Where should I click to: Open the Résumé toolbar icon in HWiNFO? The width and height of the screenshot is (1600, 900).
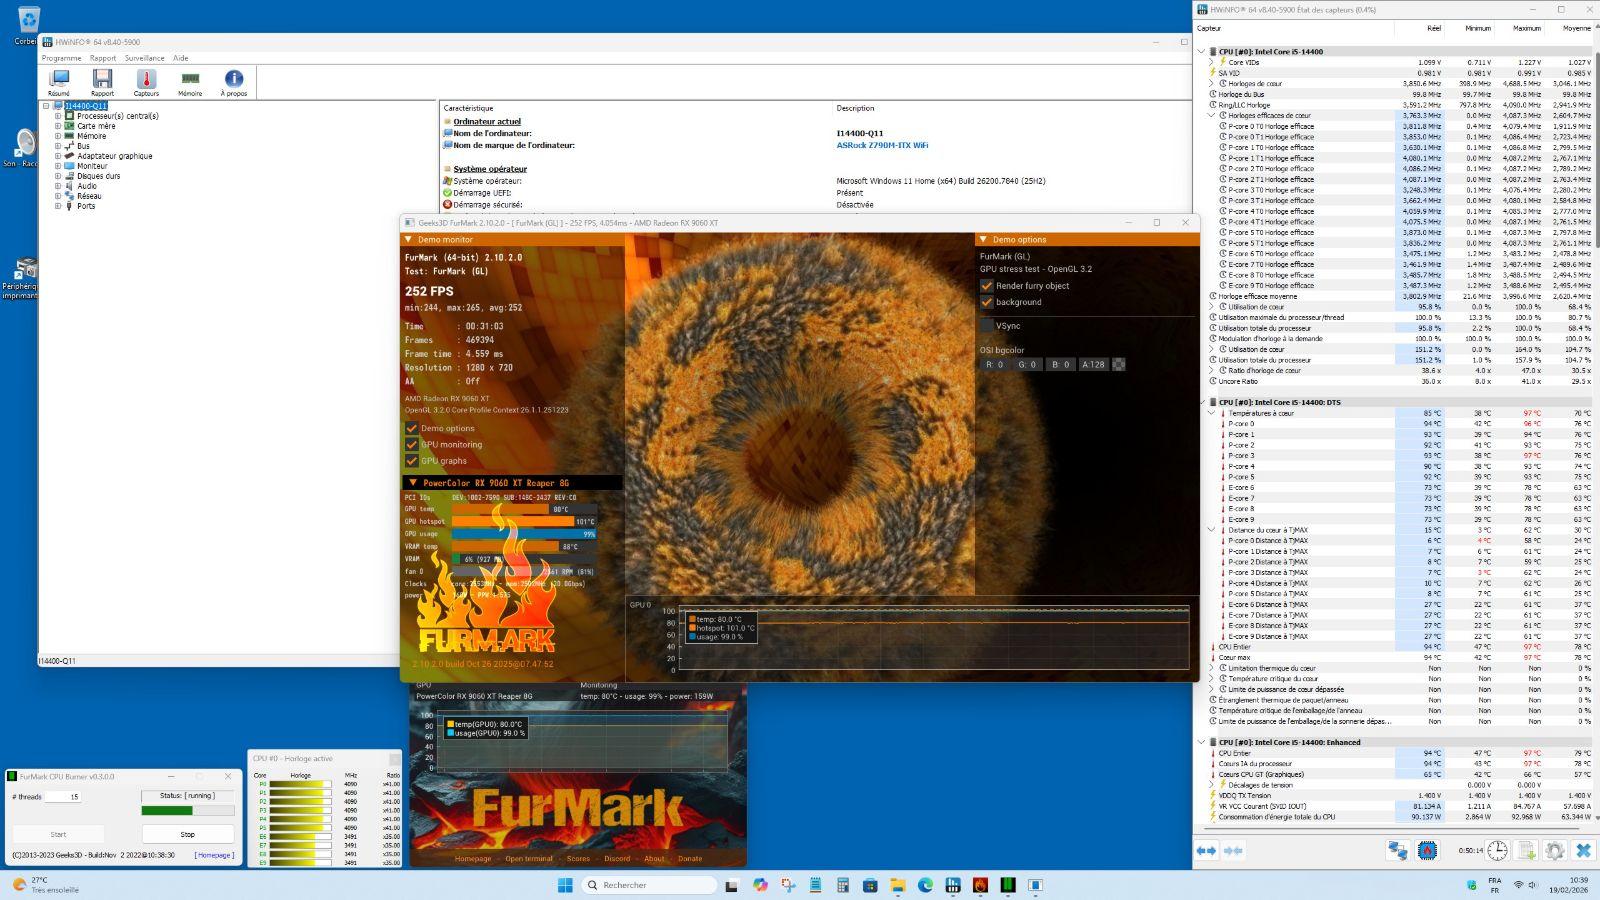click(59, 80)
